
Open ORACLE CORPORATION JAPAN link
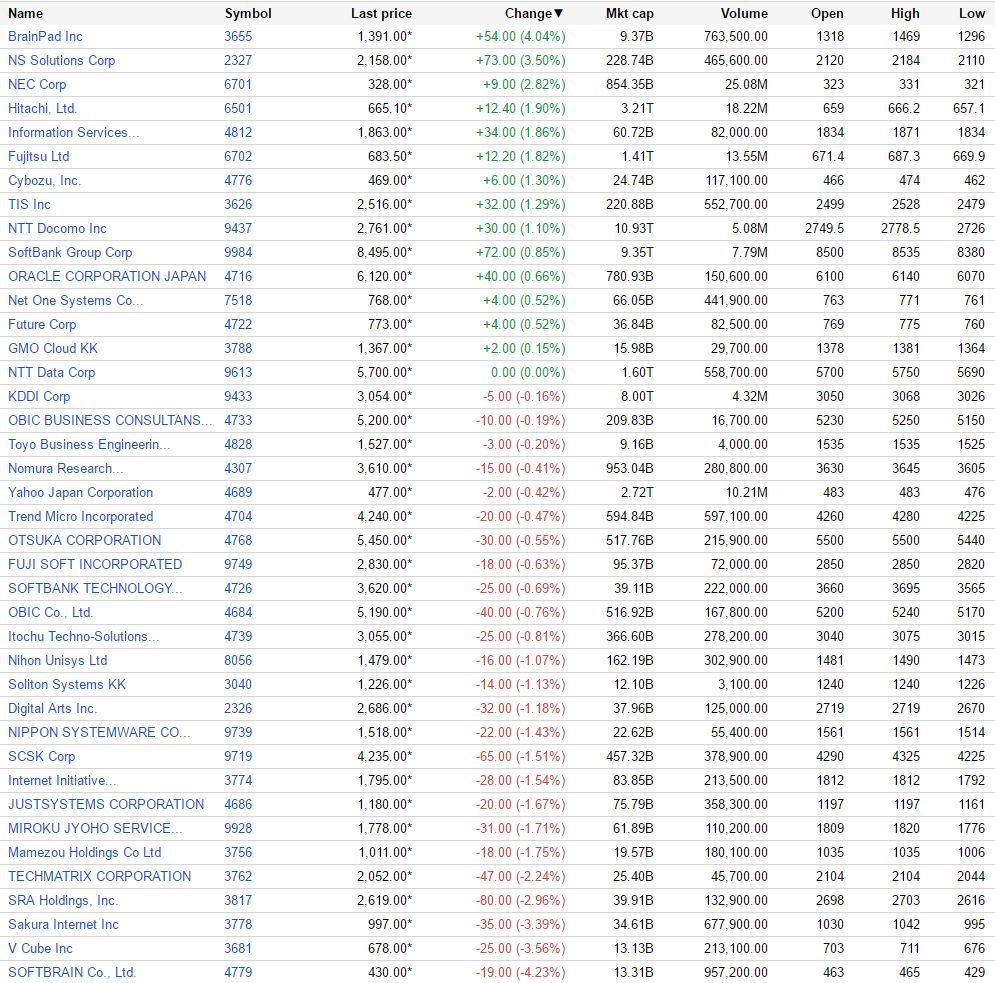pyautogui.click(x=107, y=277)
